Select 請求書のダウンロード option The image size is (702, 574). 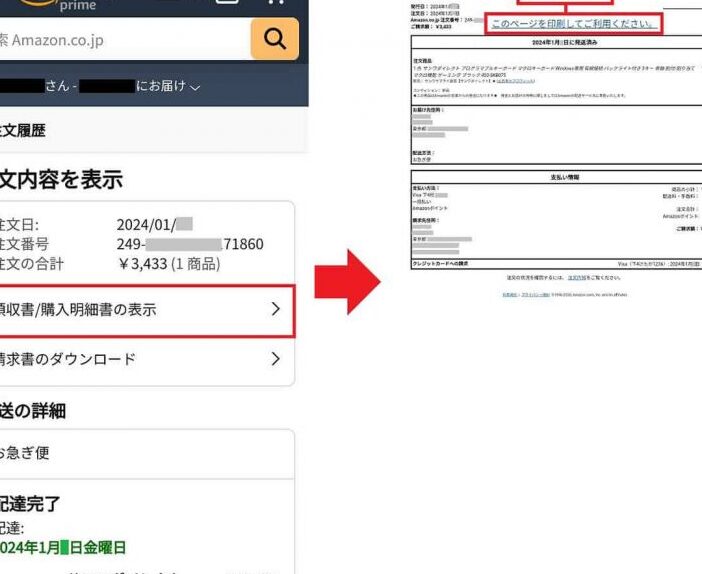click(140, 359)
